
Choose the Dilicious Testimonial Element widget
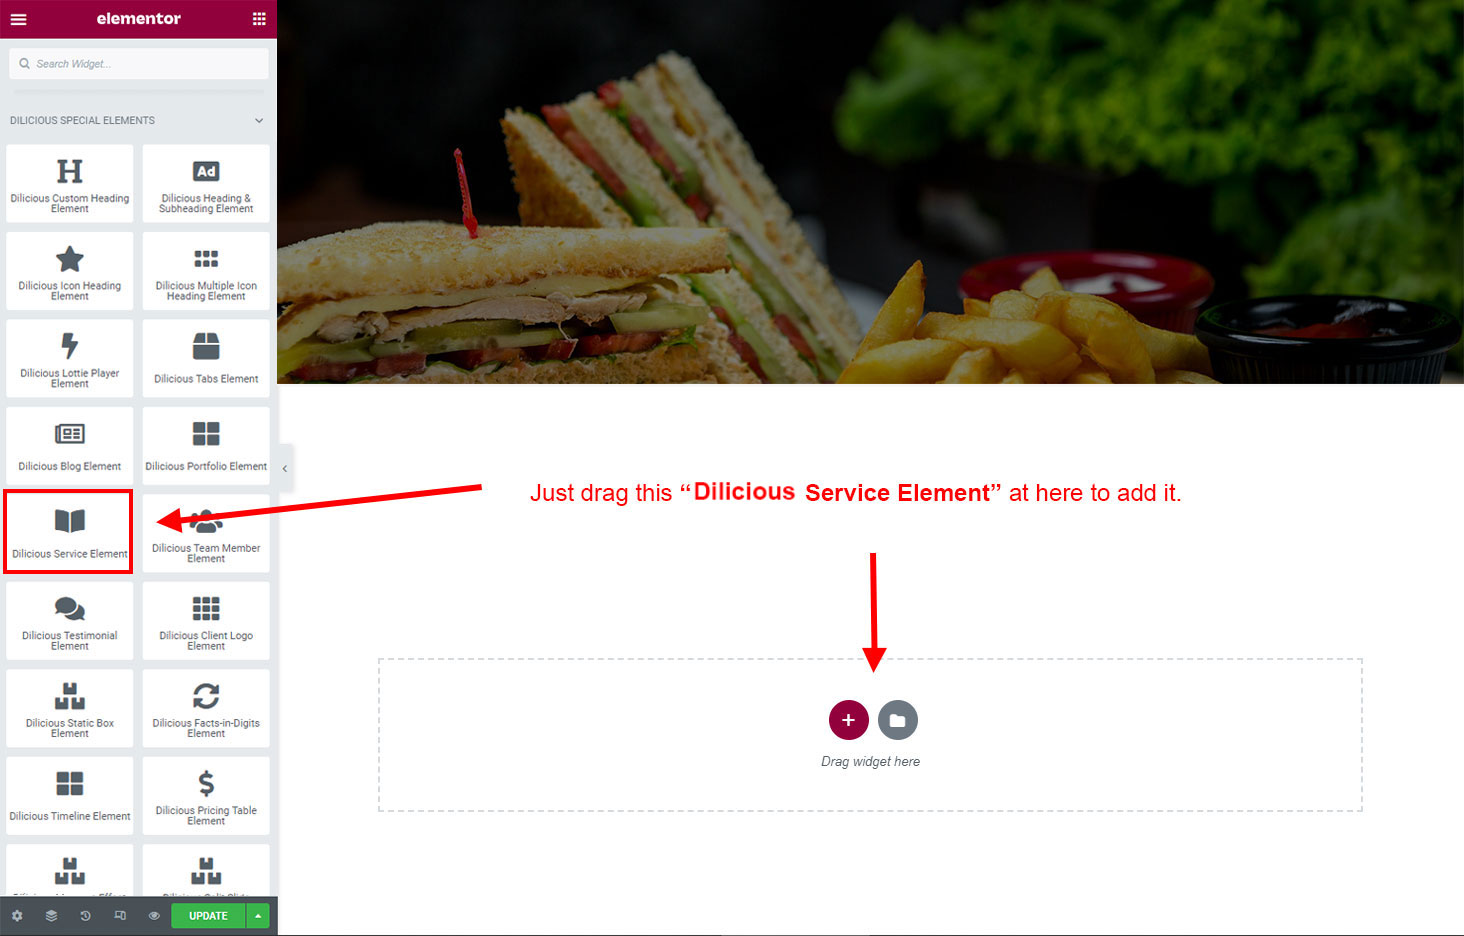[x=69, y=621]
